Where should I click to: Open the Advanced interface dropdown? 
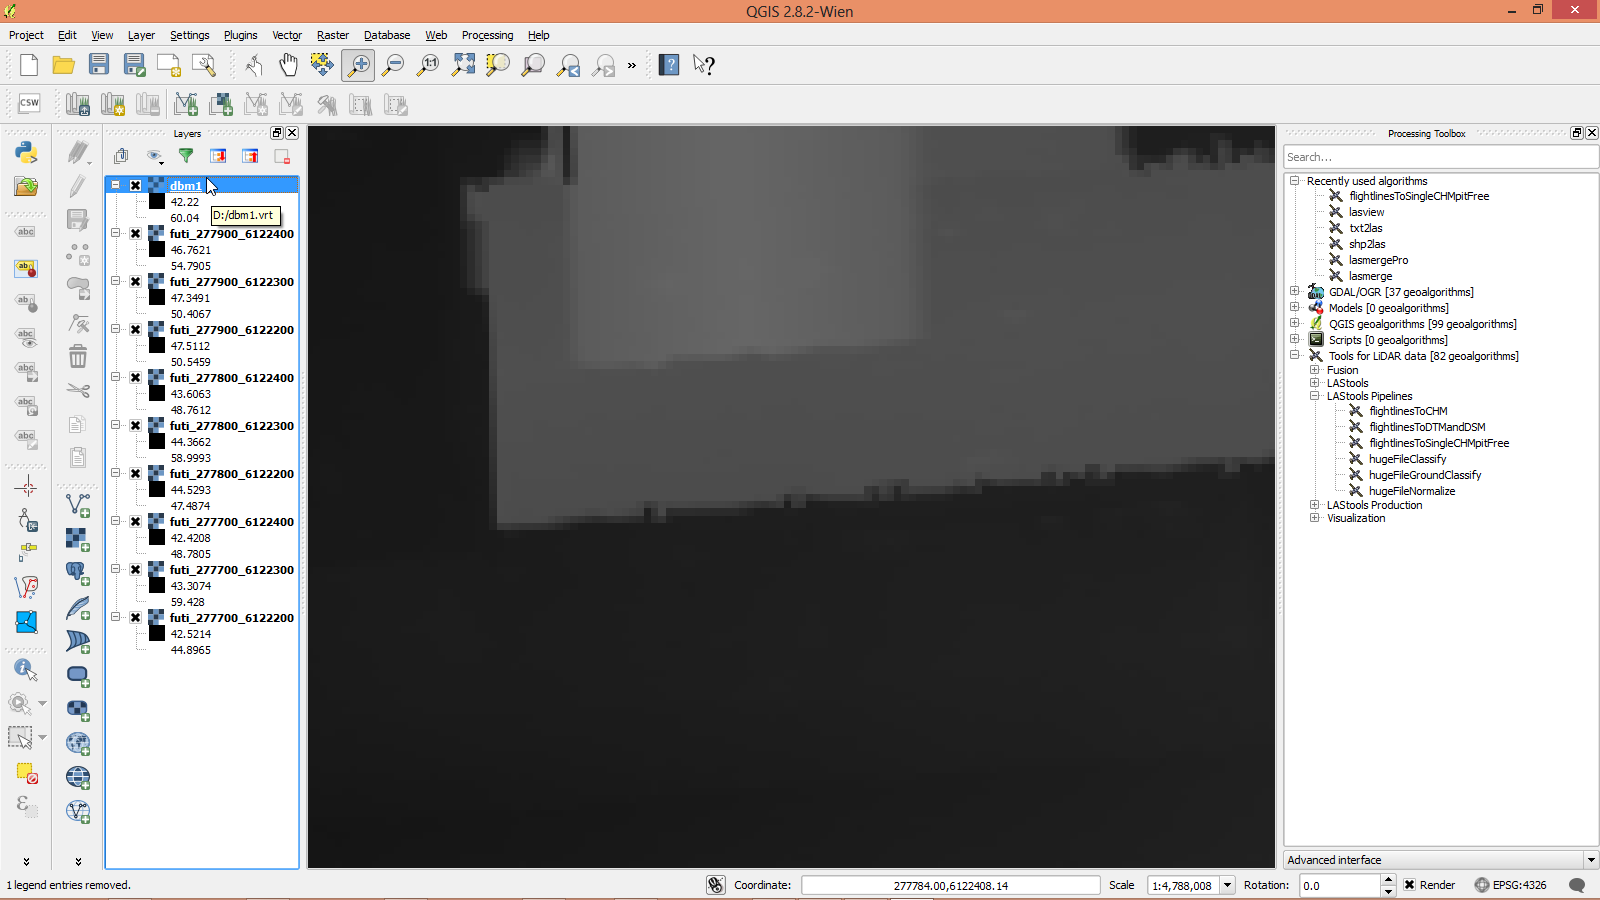pyautogui.click(x=1590, y=860)
